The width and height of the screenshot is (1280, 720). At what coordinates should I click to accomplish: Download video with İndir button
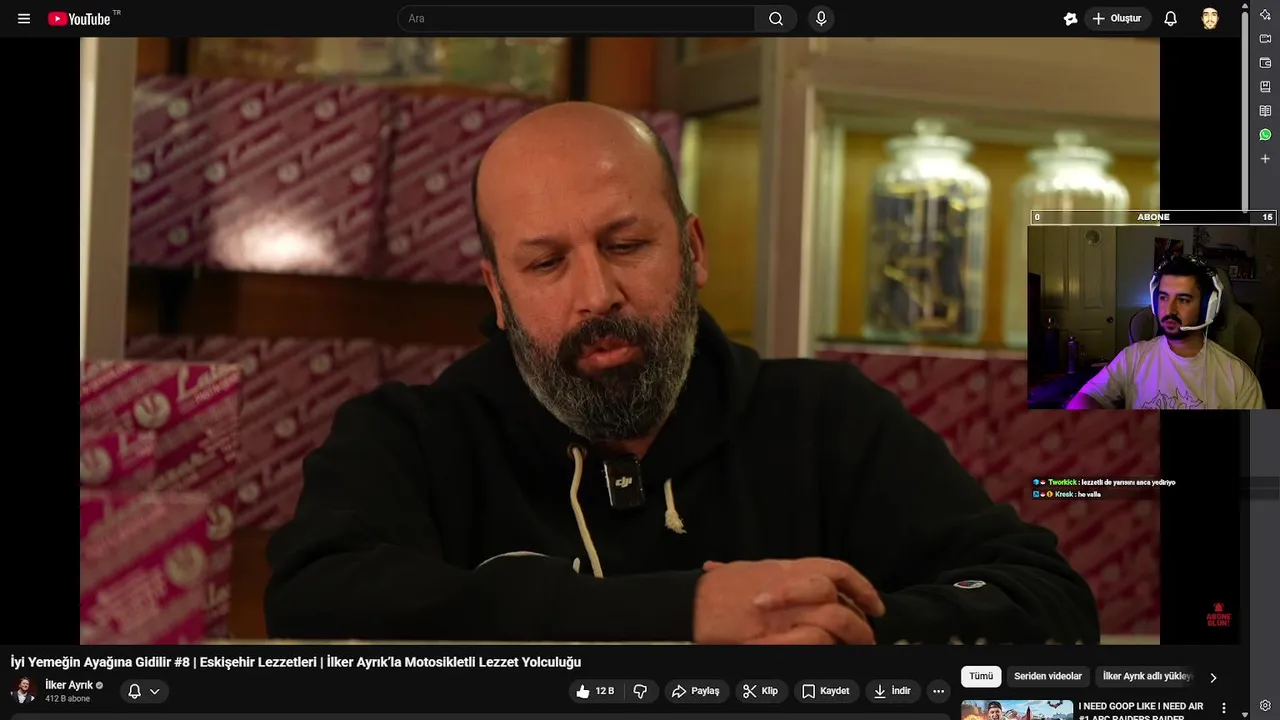click(x=892, y=691)
